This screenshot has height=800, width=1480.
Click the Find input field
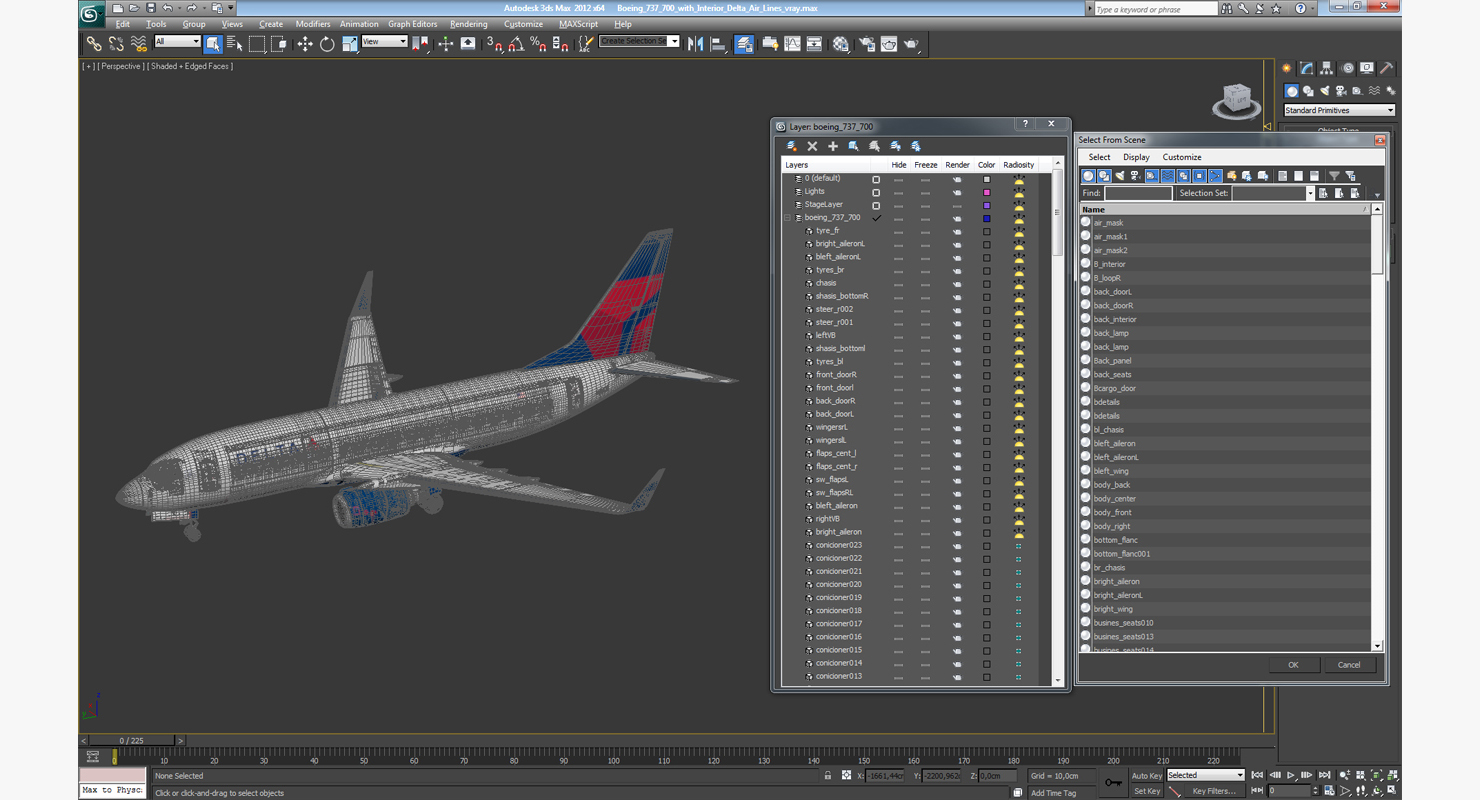click(1138, 193)
